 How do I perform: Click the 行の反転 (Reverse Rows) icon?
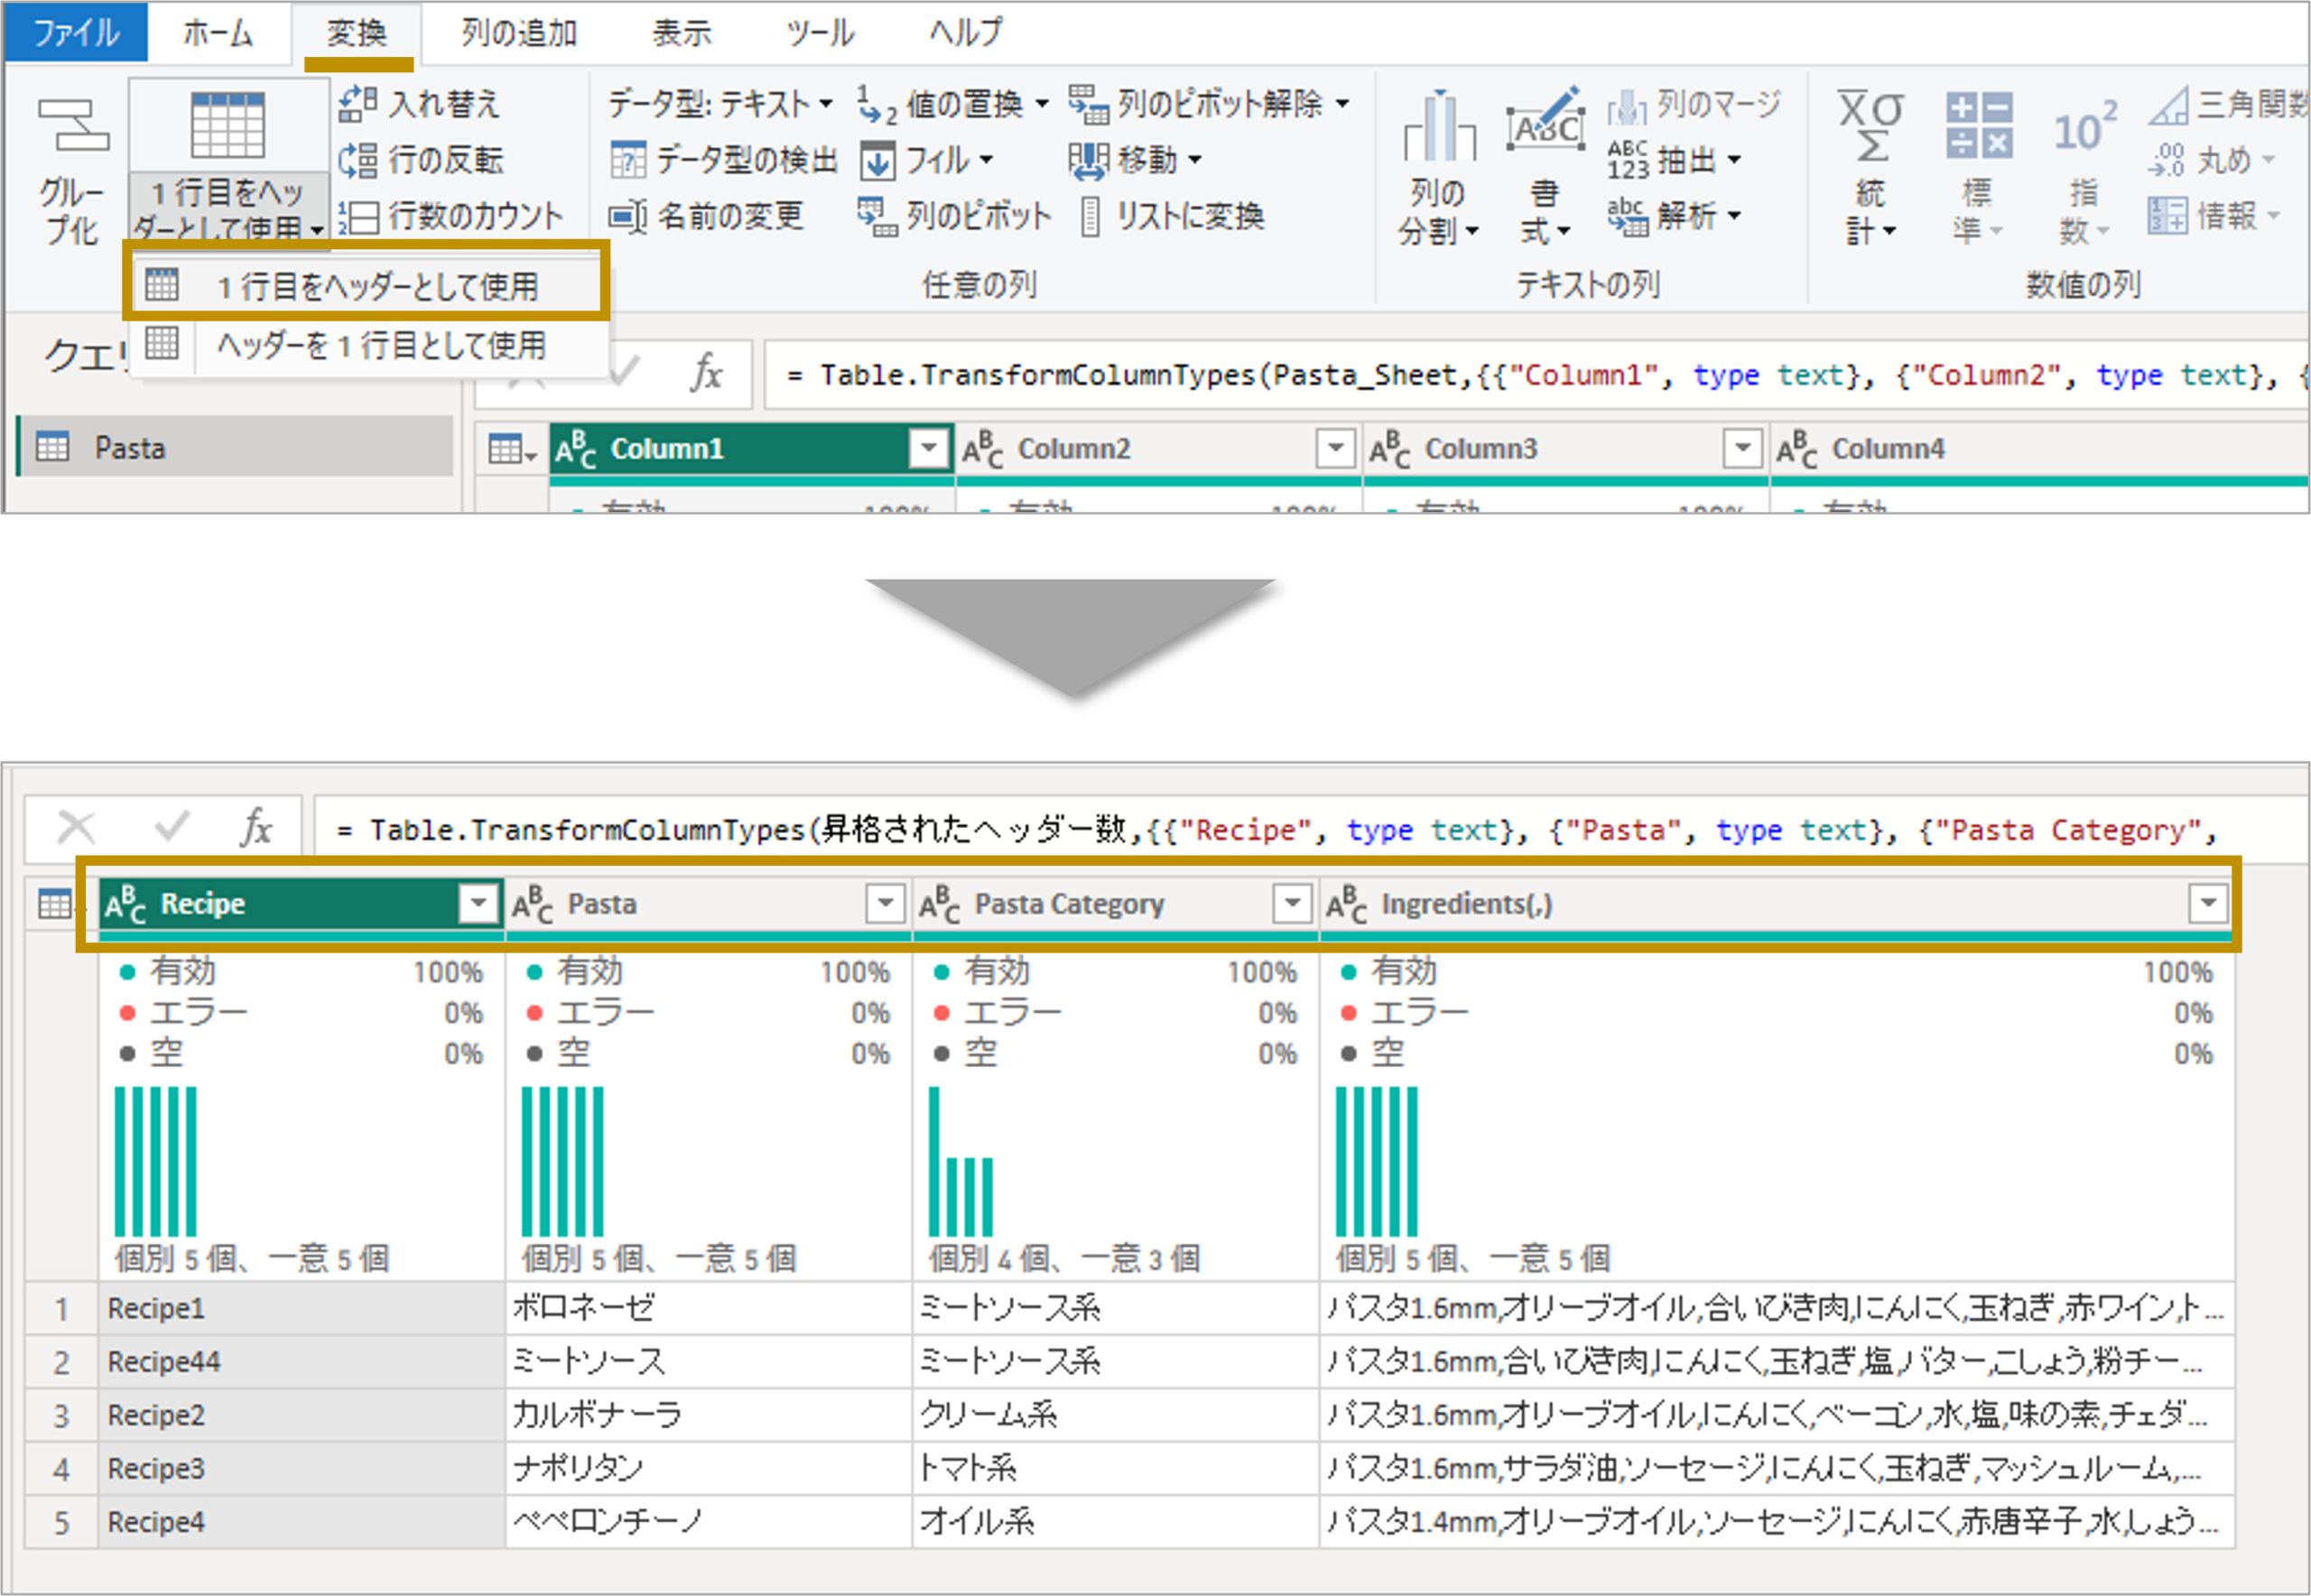coord(357,160)
